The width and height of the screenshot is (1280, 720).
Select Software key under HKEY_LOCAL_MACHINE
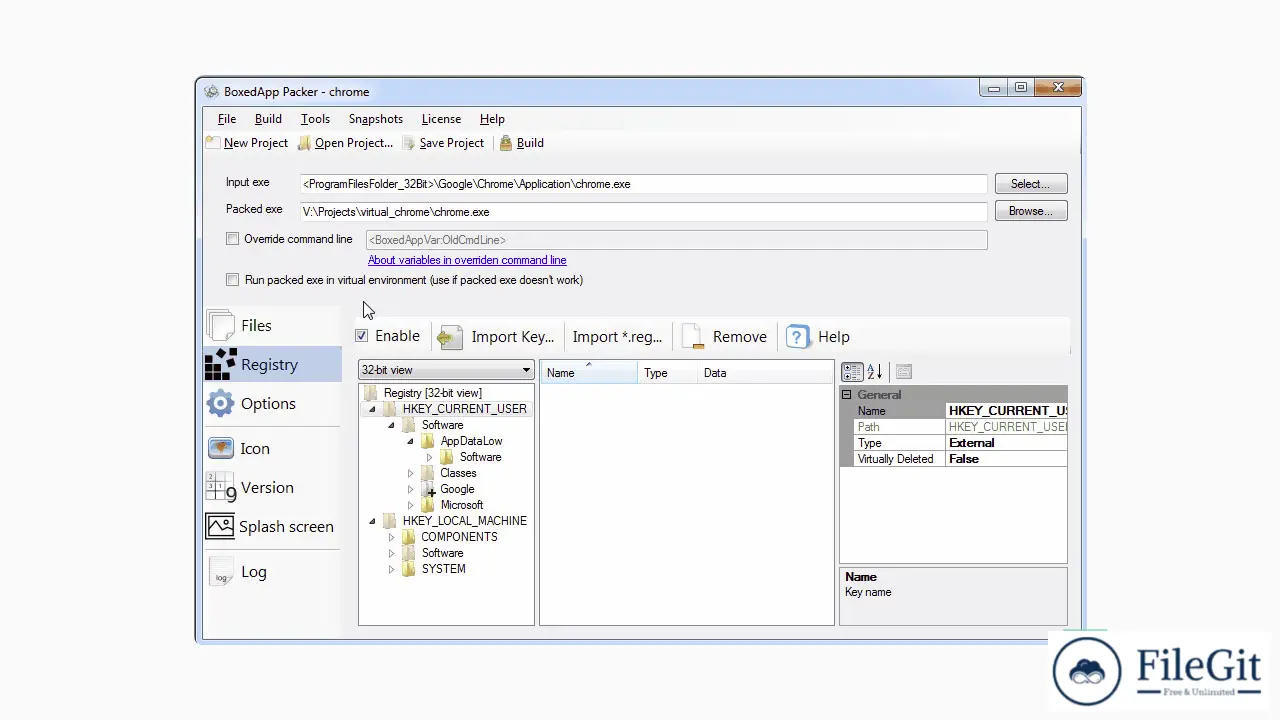click(442, 553)
